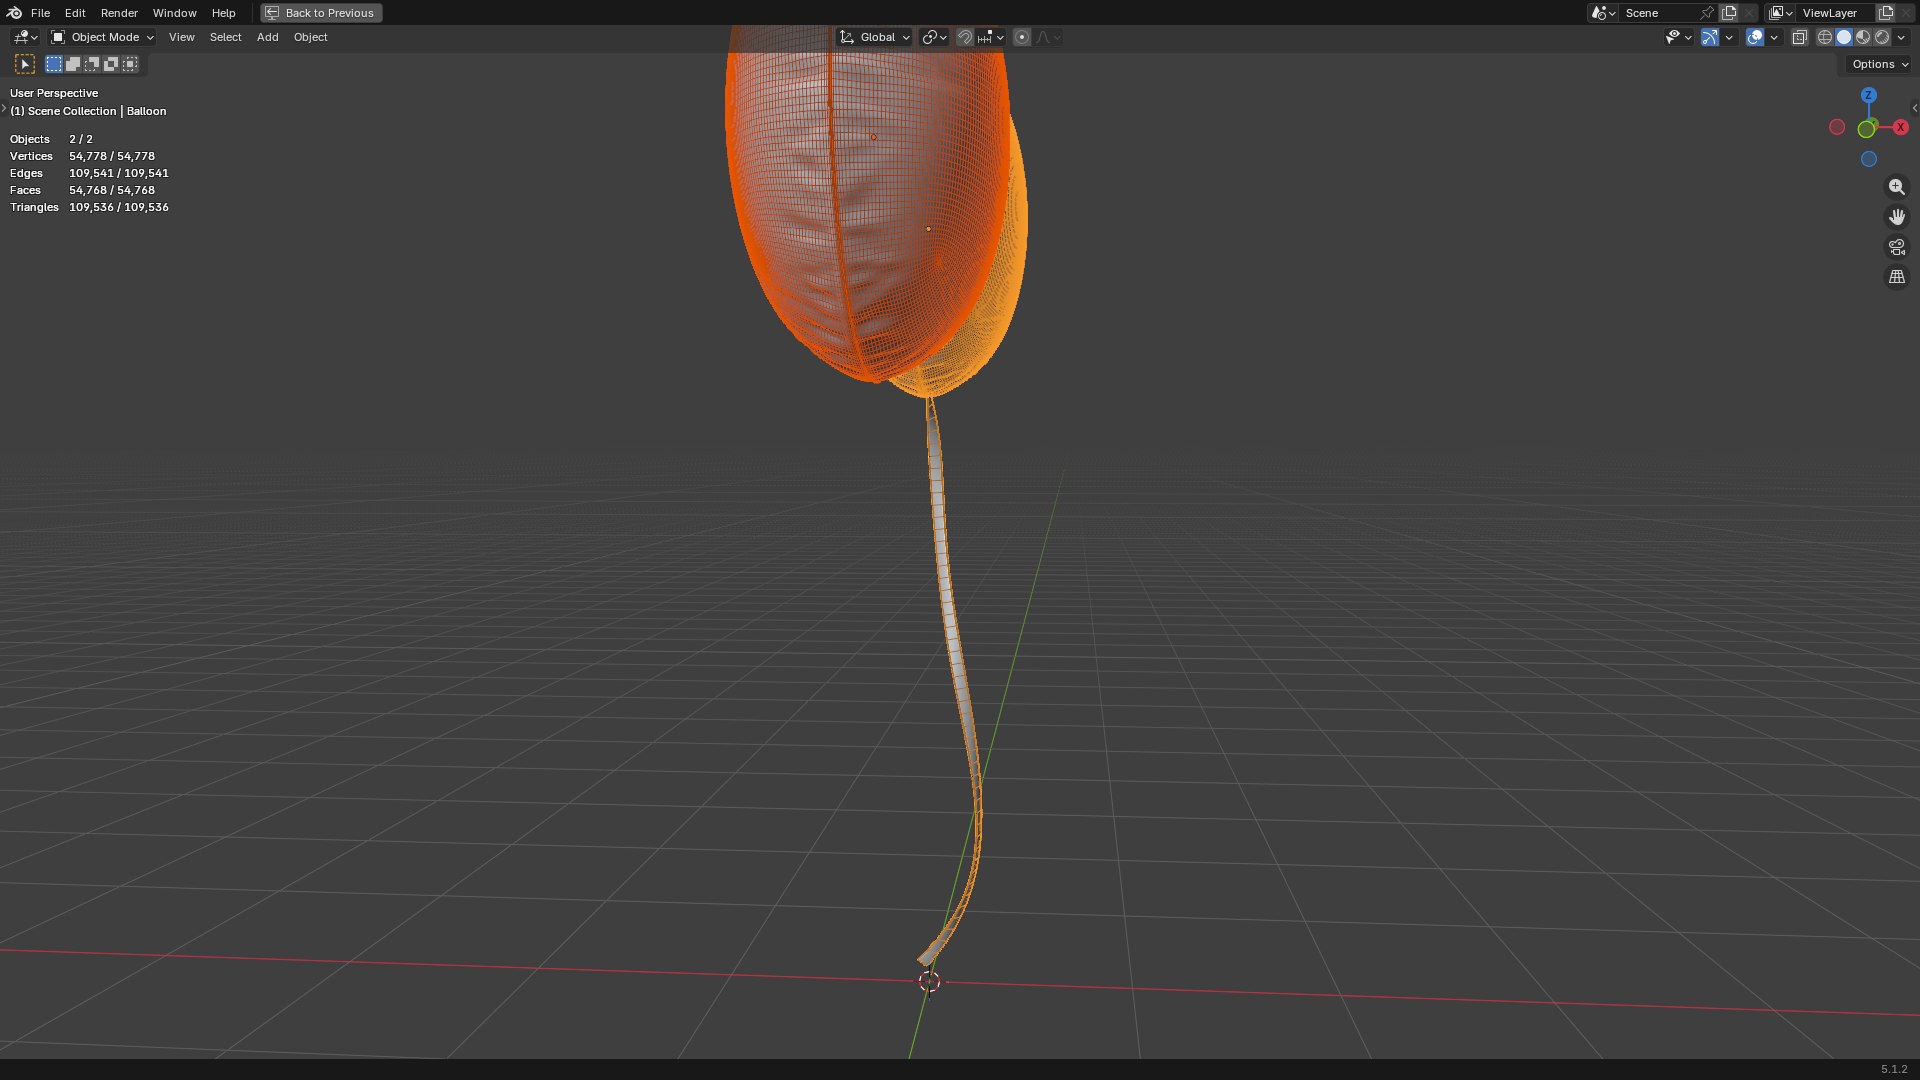Switch to Rendered shading
The width and height of the screenshot is (1920, 1080).
[x=1882, y=37]
